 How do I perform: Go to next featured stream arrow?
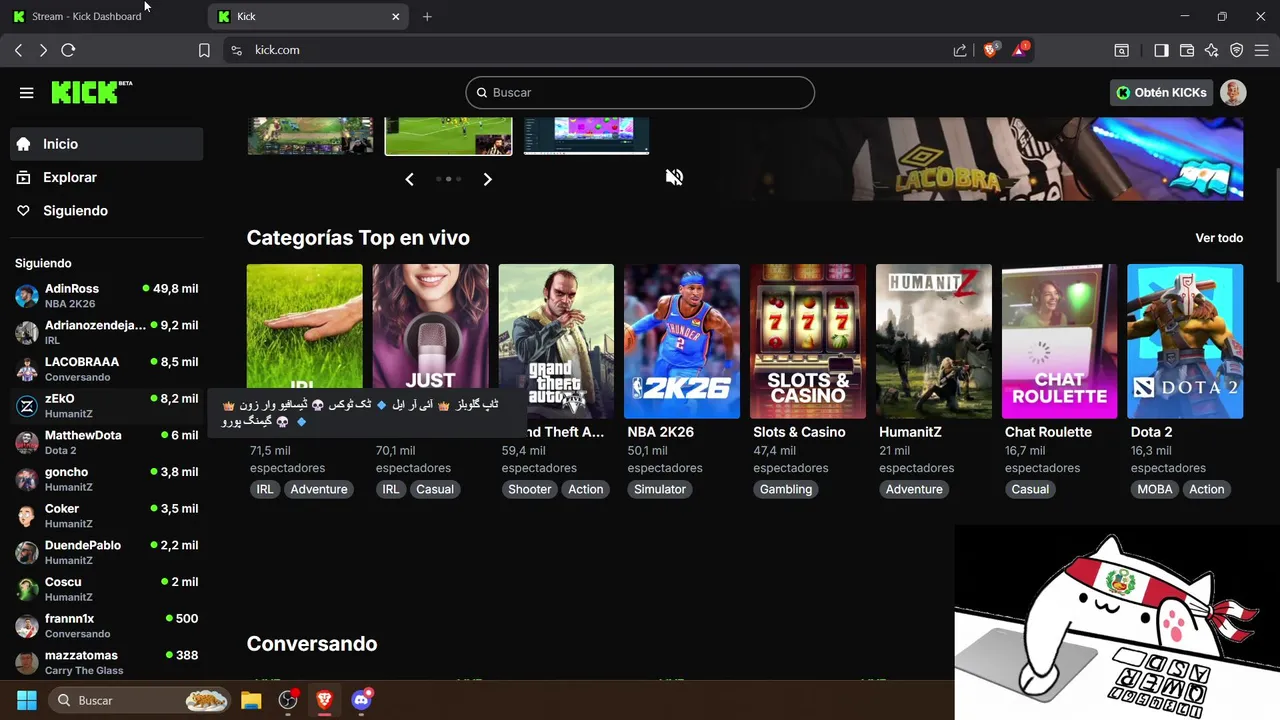coord(487,179)
